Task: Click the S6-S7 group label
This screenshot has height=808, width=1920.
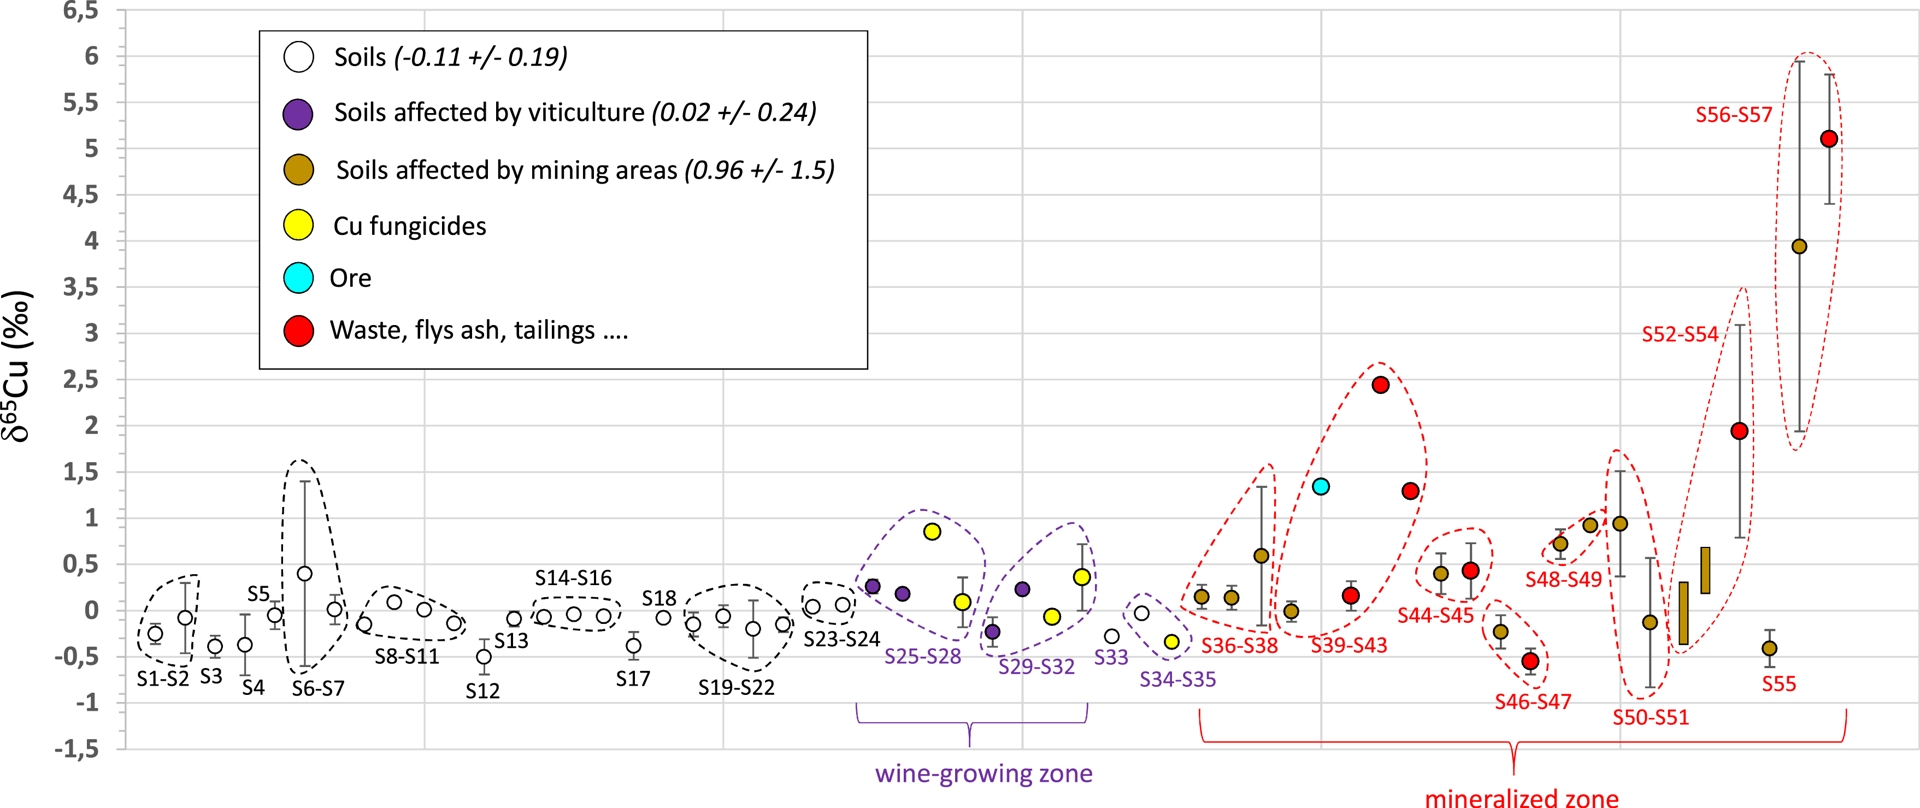Action: 318,689
